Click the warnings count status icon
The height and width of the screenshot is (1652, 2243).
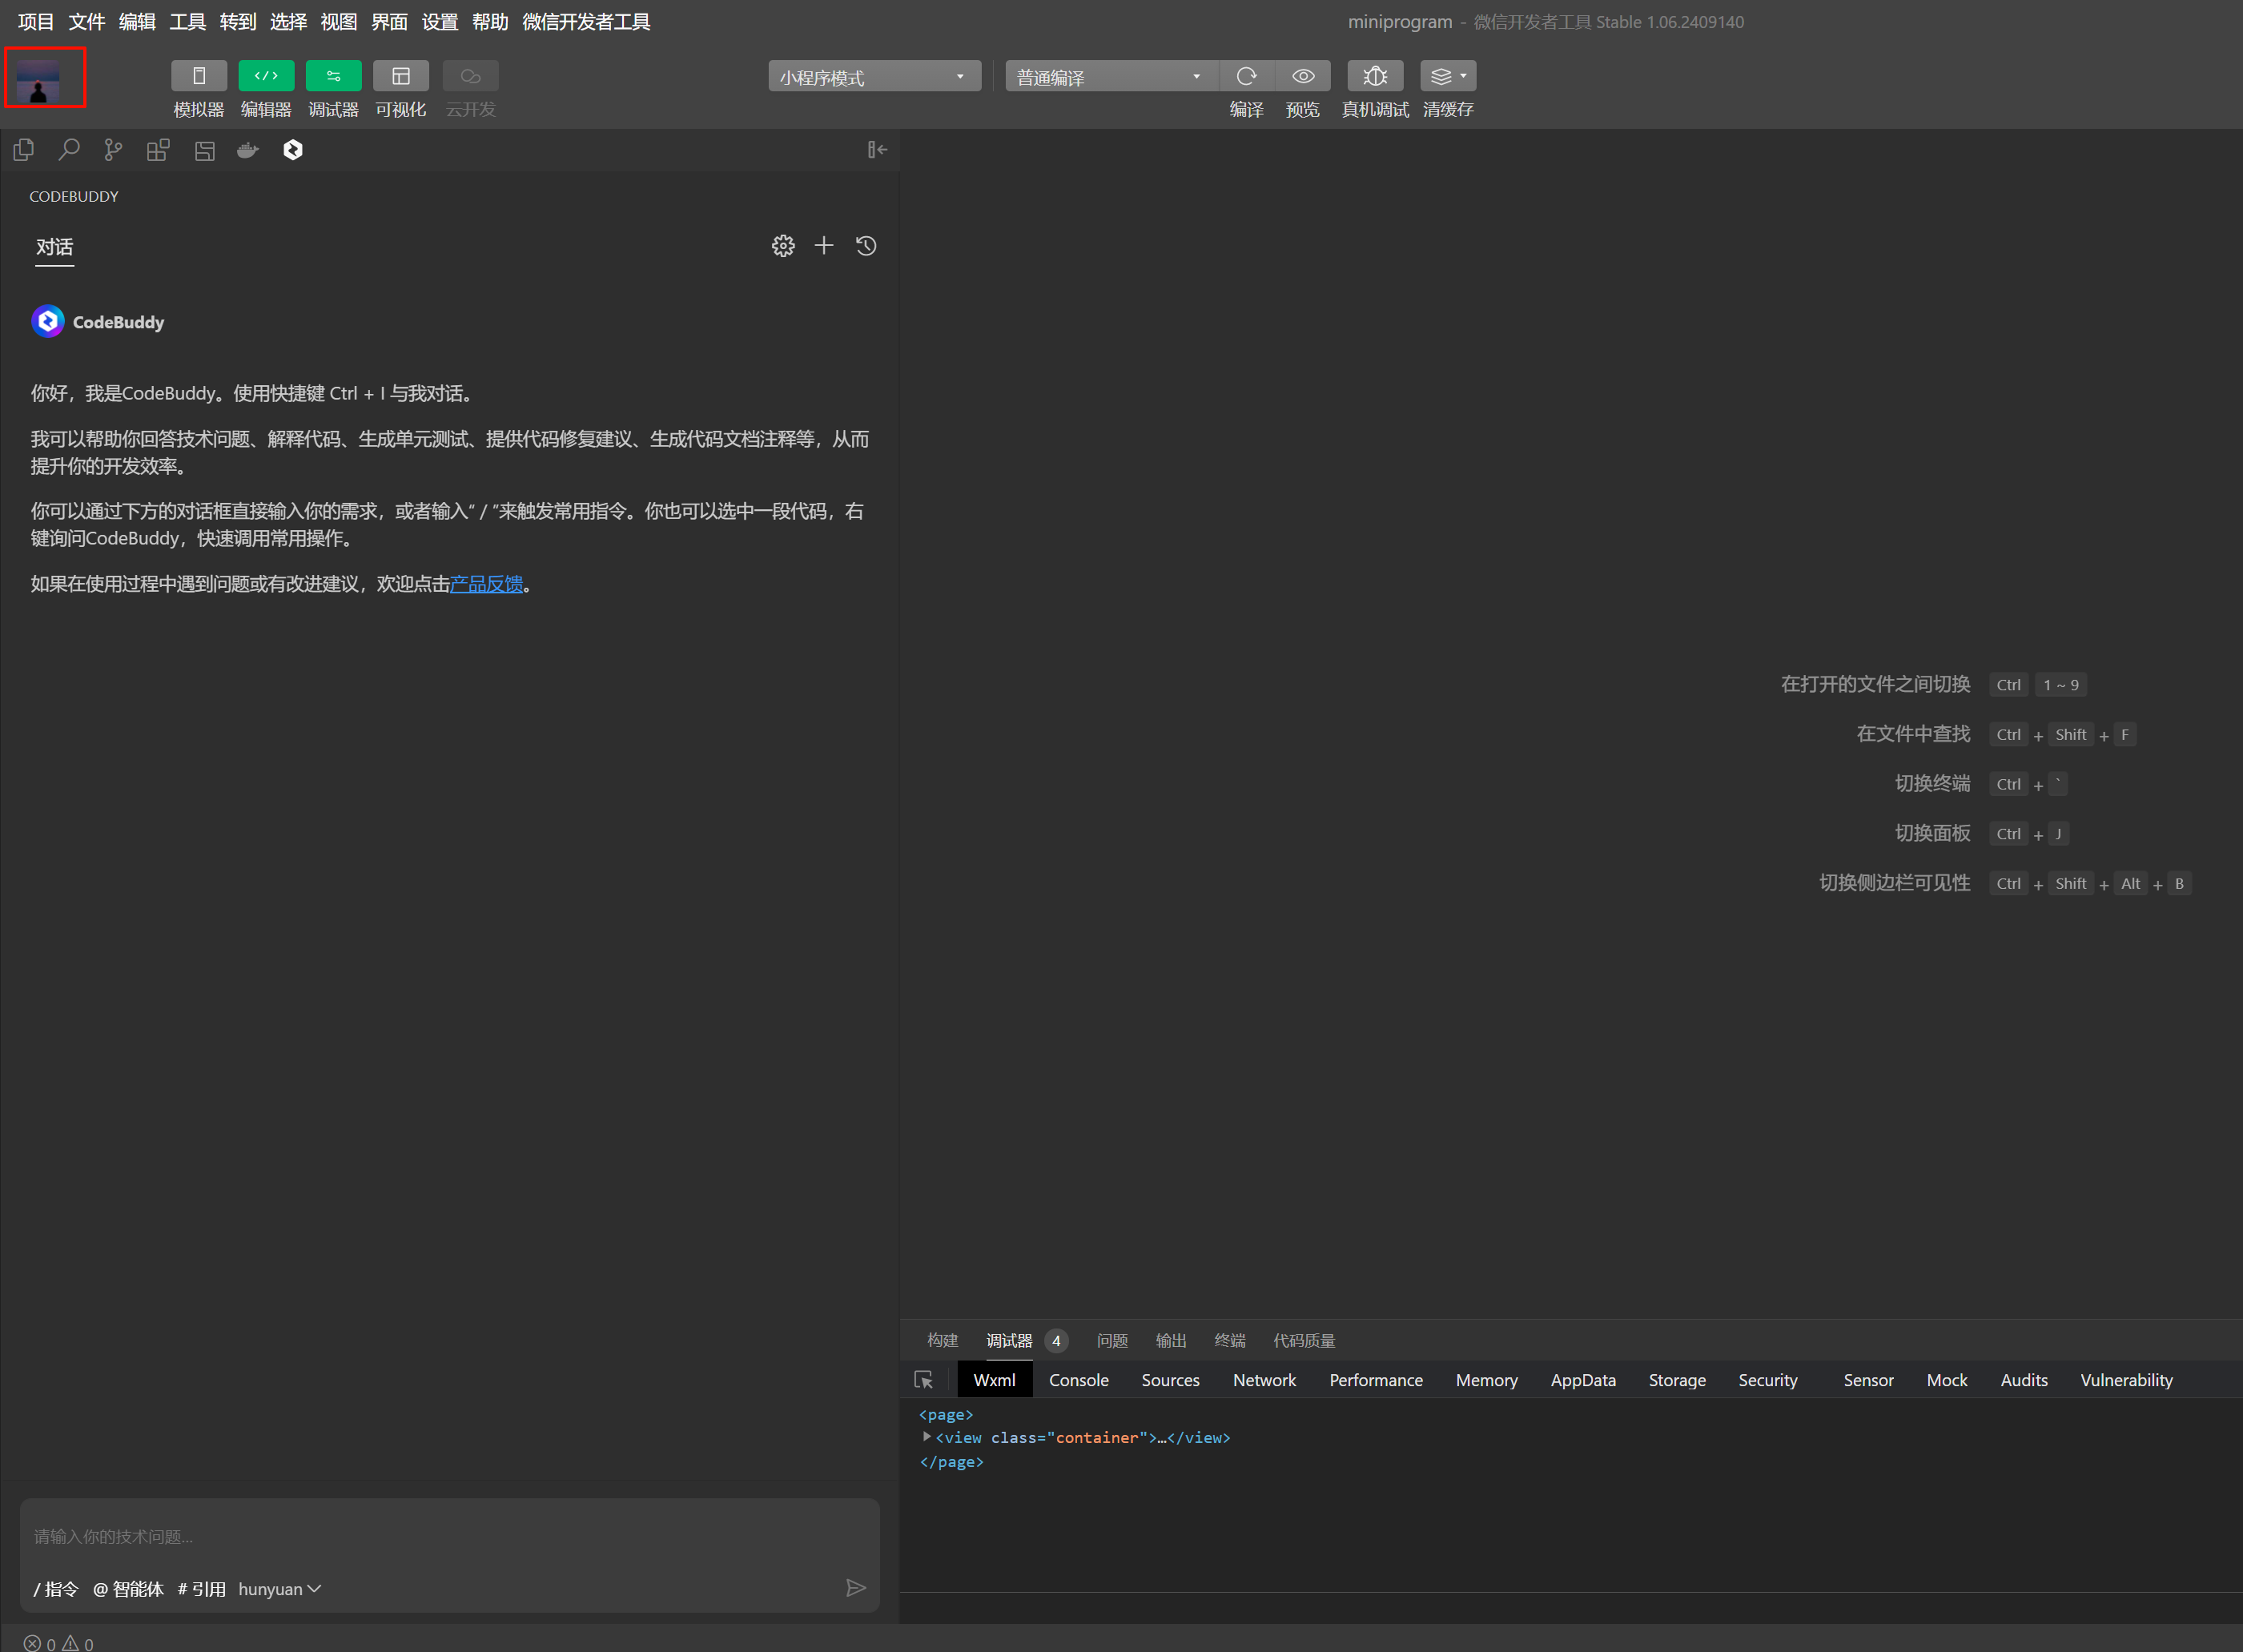coord(78,1644)
